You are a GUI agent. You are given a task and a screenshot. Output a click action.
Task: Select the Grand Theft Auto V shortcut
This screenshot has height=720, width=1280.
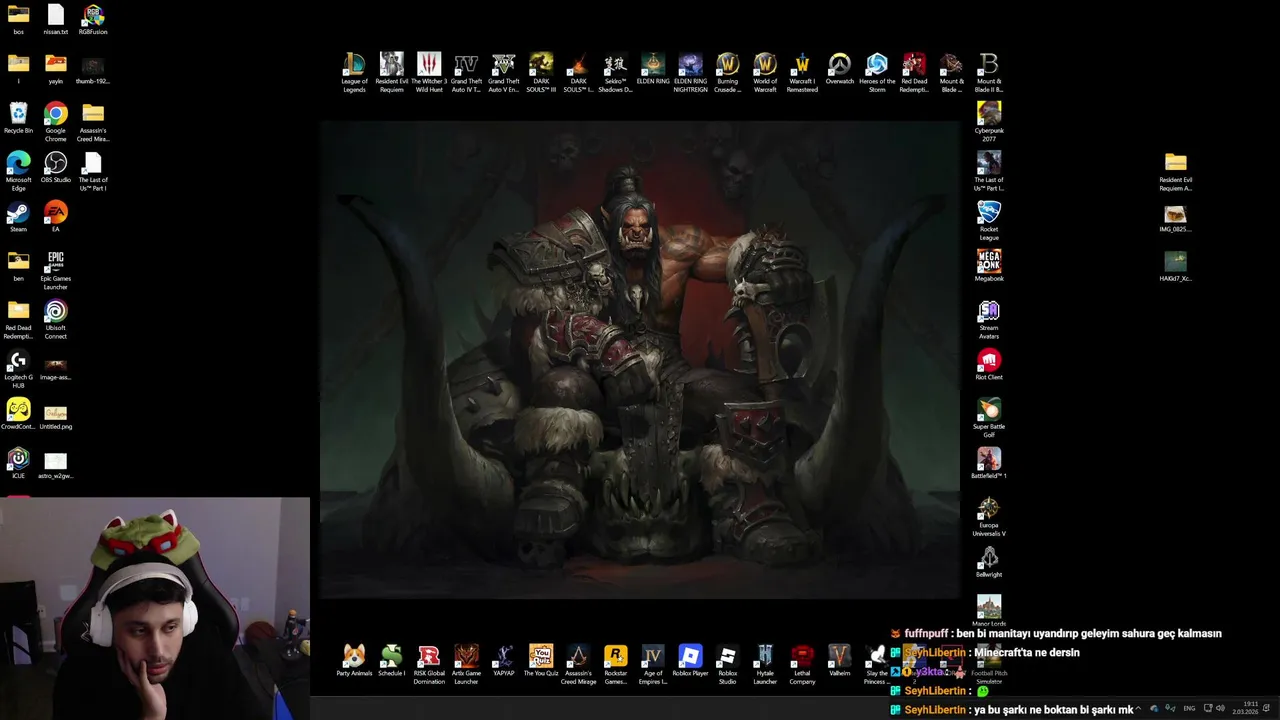(x=503, y=72)
